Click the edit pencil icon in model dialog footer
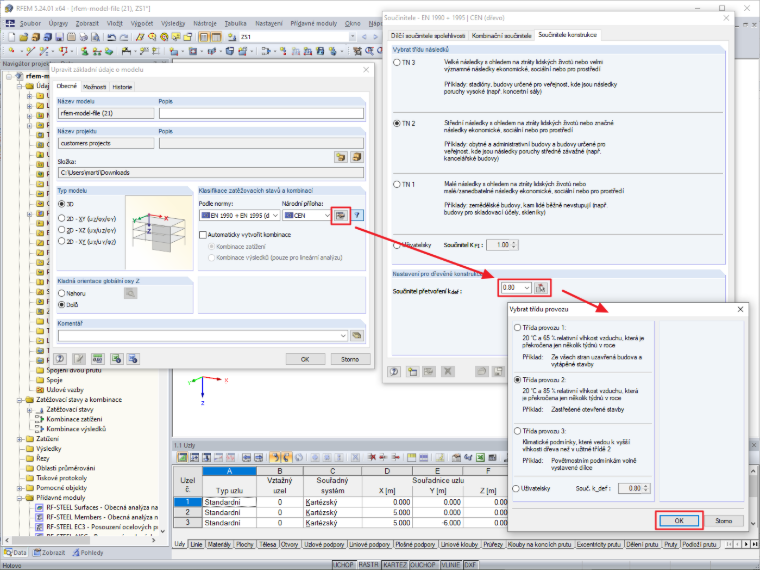760x570 pixels. (79, 359)
